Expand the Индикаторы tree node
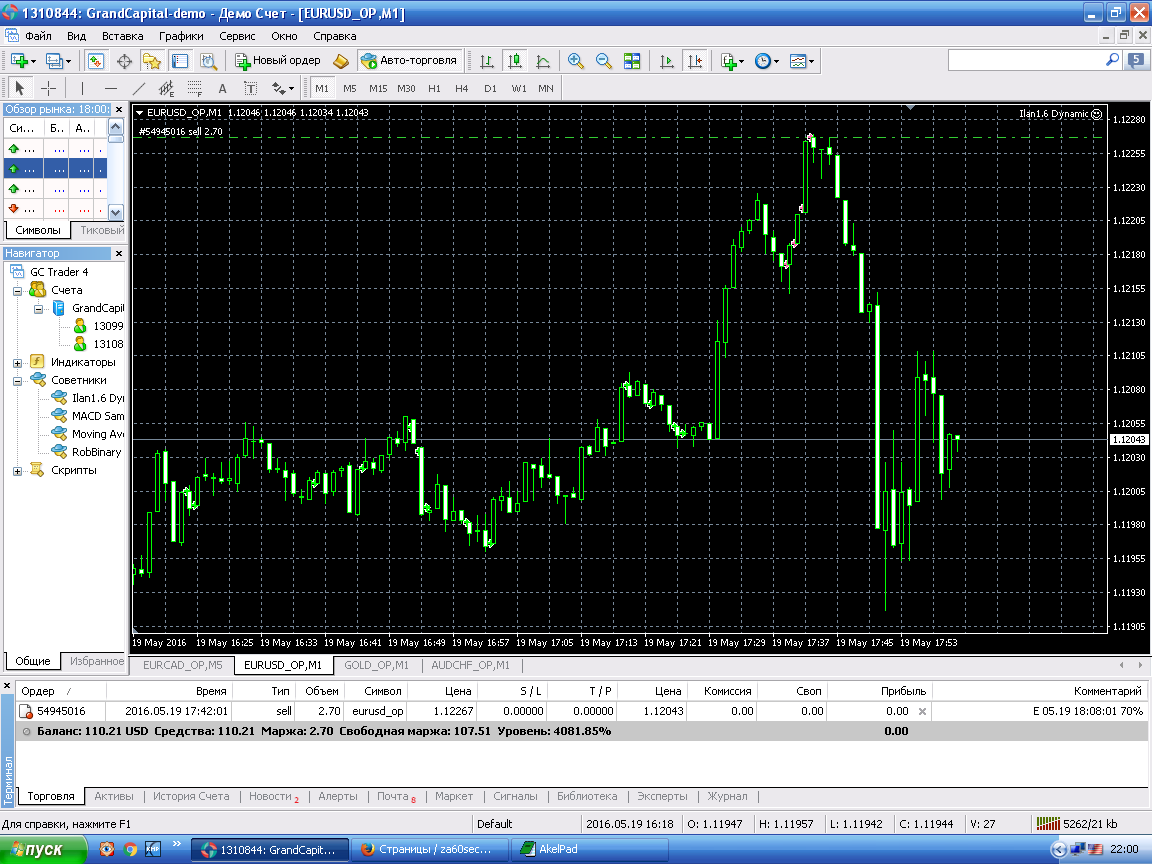Screen dimensions: 1152x864 [x=17, y=363]
